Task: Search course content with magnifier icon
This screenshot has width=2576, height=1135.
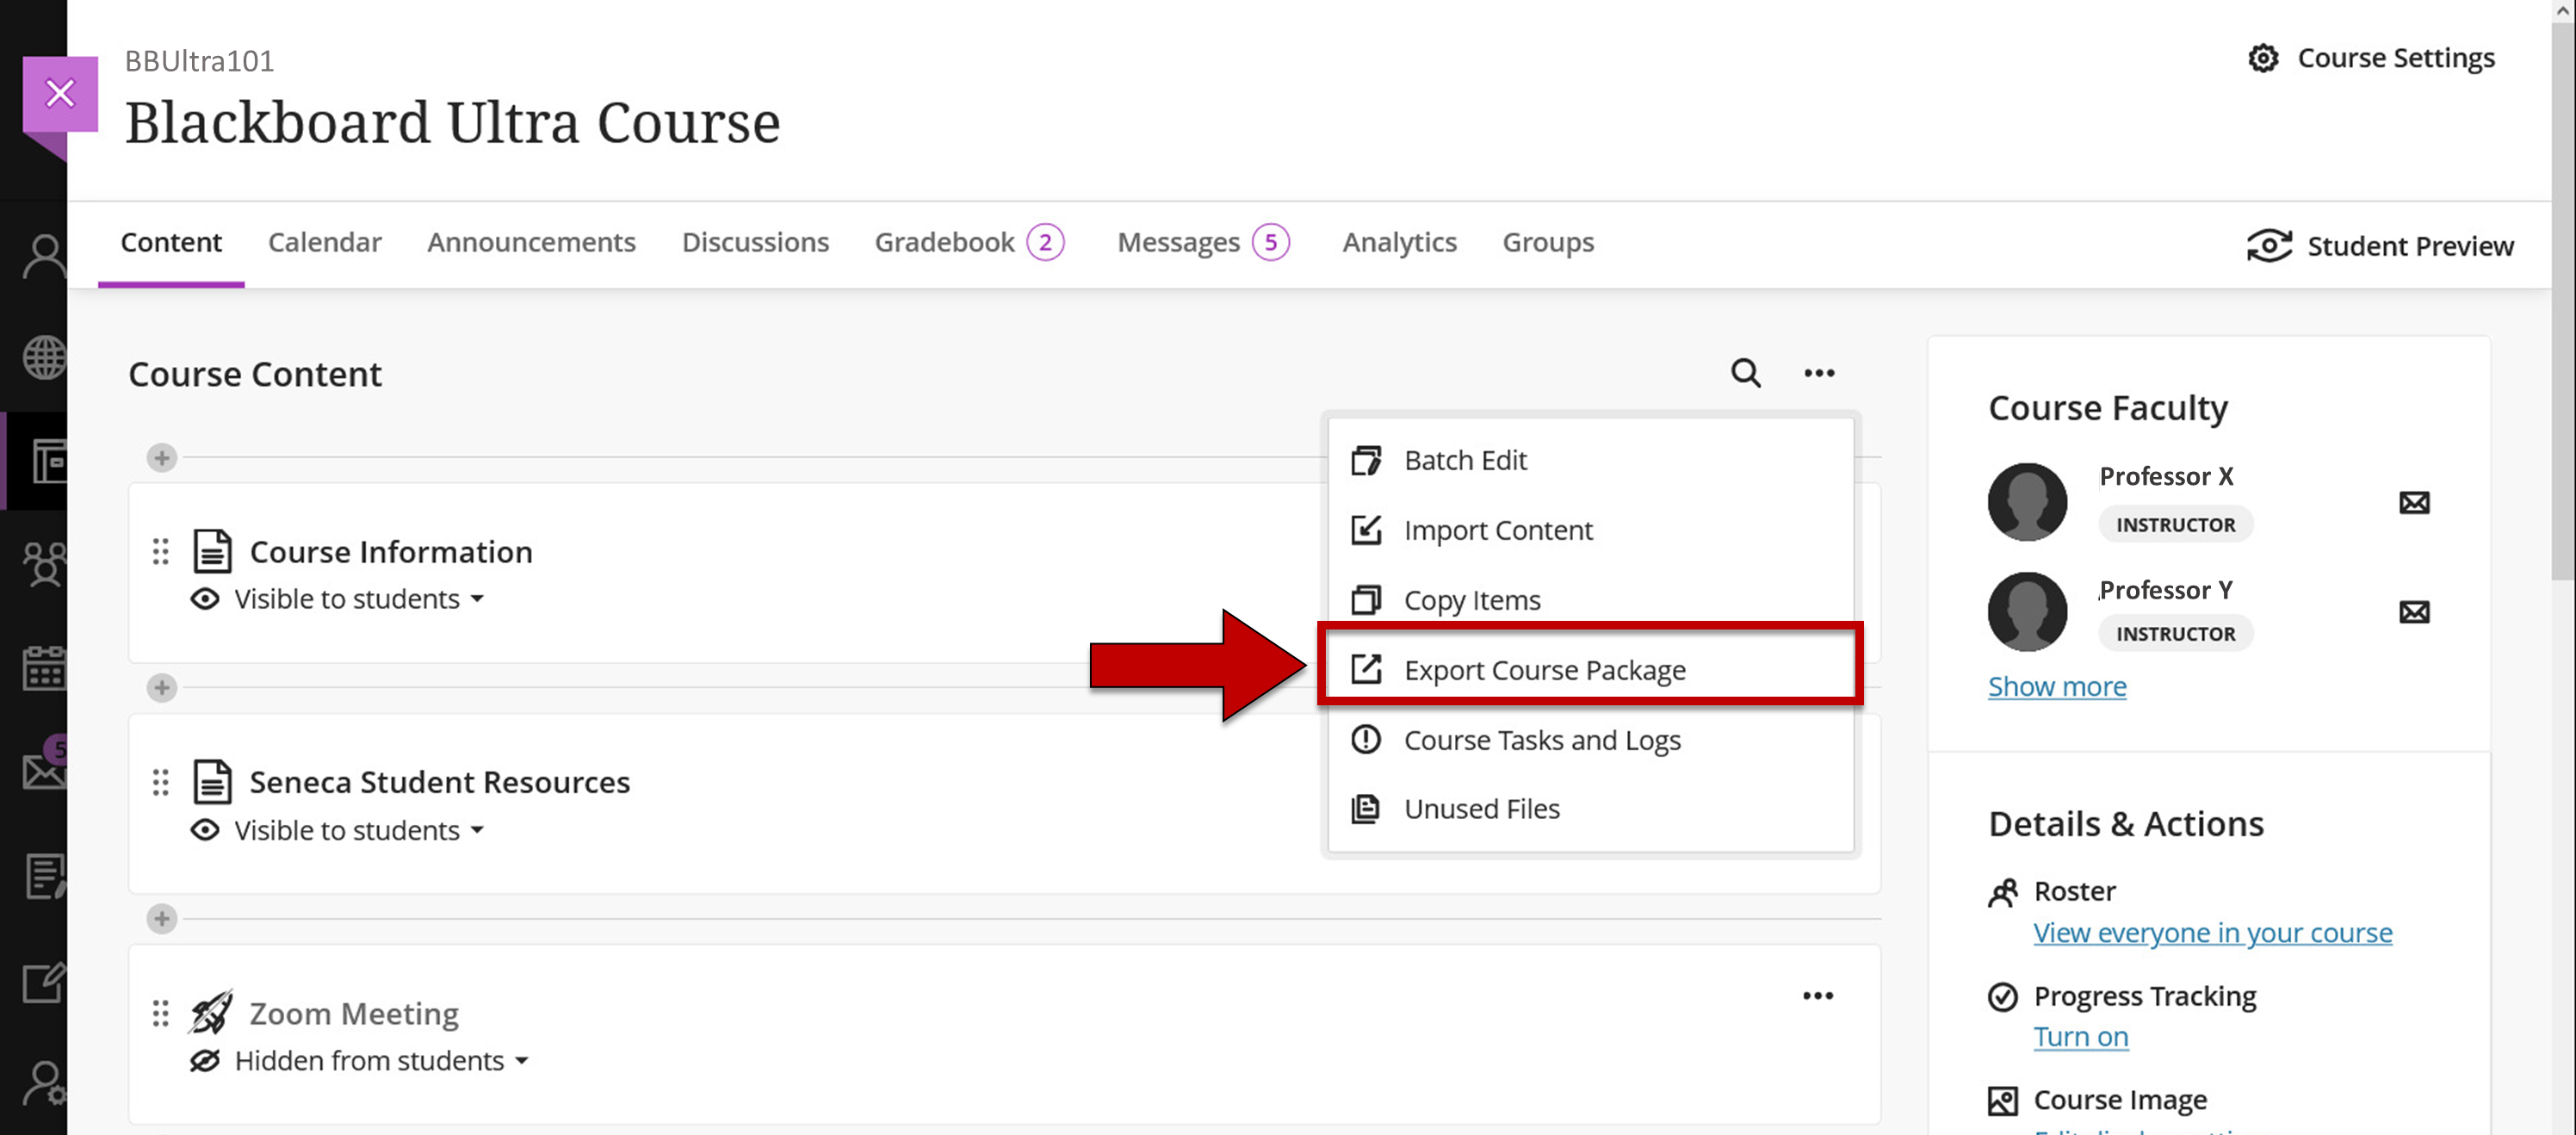Action: [x=1746, y=373]
